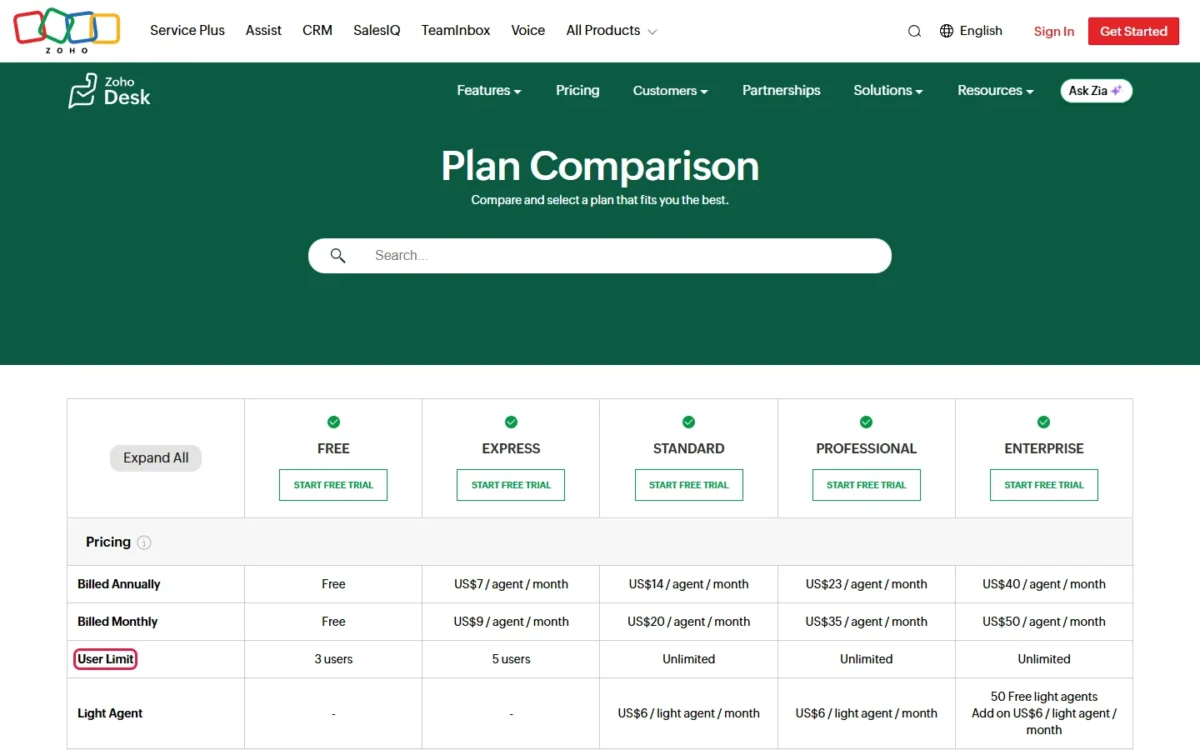Go to Service Plus product

click(187, 31)
